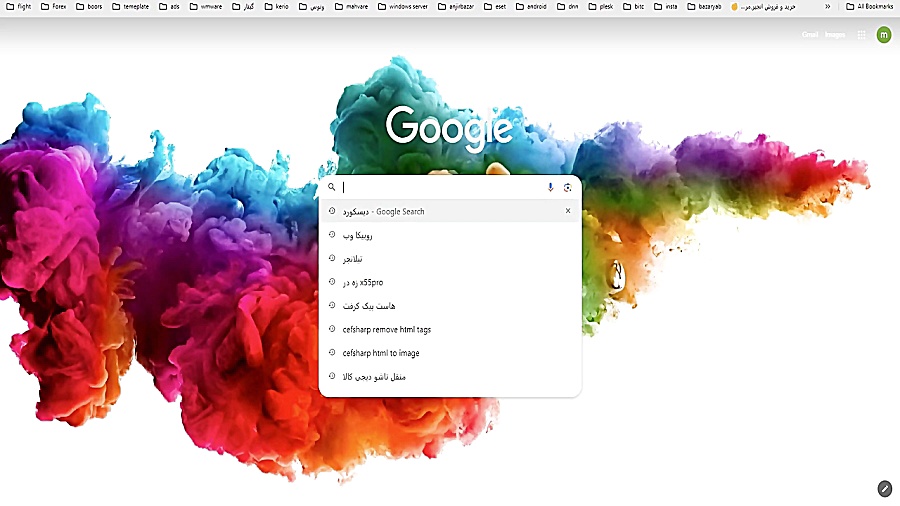
Task: Open the windows server bookmarks folder
Action: [x=403, y=7]
